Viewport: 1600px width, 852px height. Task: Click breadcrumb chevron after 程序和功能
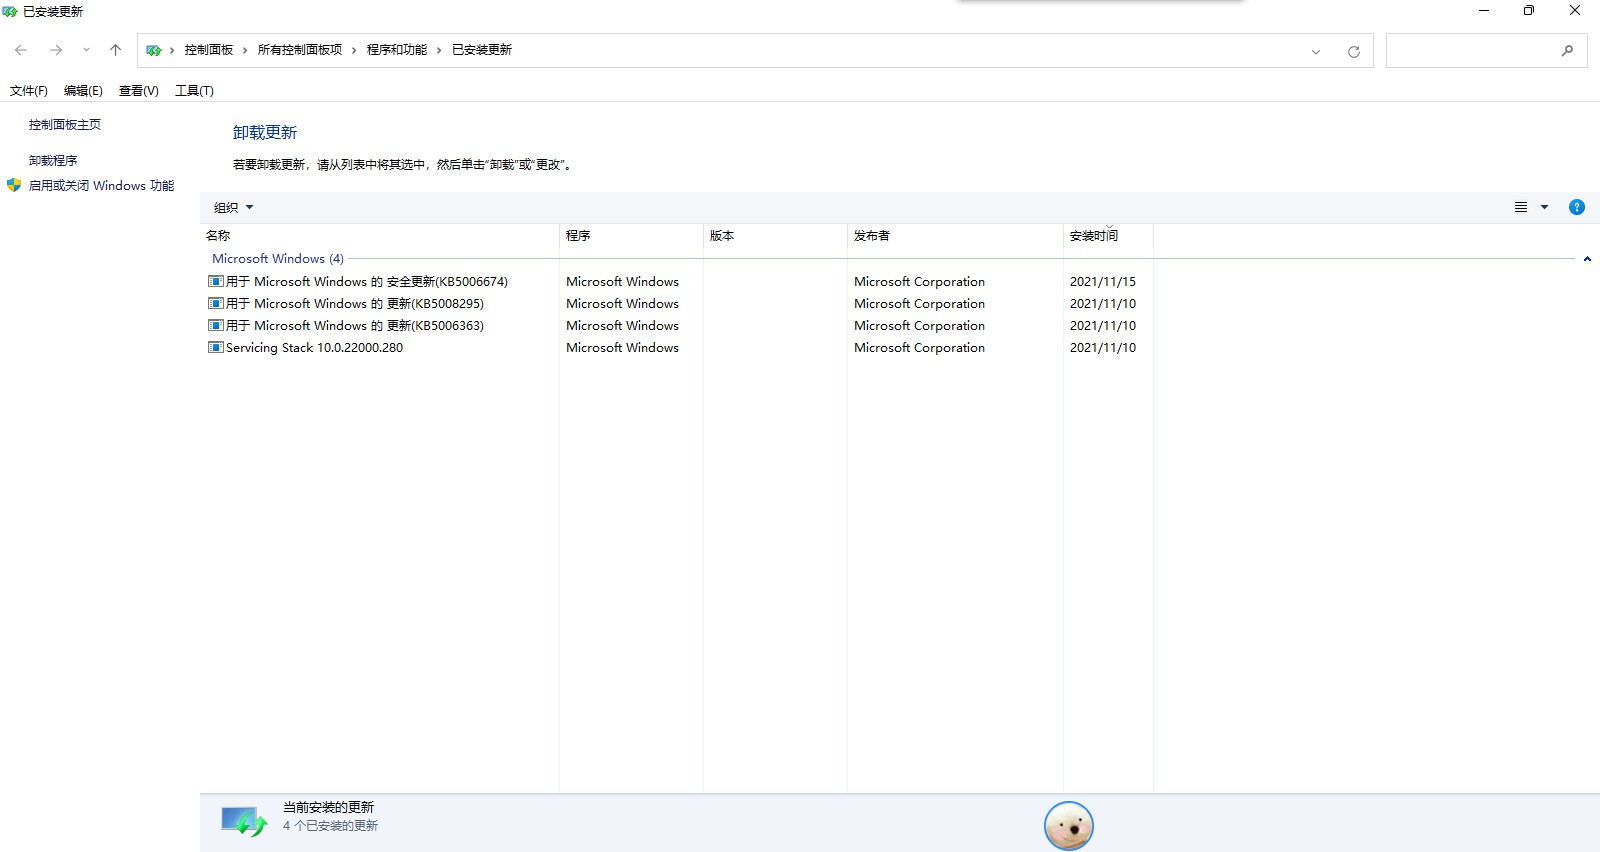click(x=439, y=50)
